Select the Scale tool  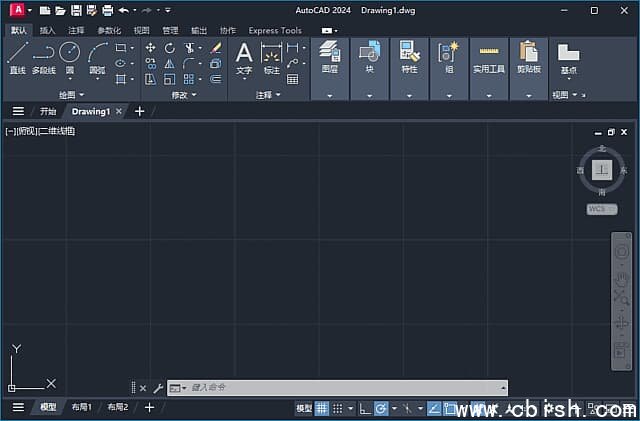pyautogui.click(x=169, y=79)
